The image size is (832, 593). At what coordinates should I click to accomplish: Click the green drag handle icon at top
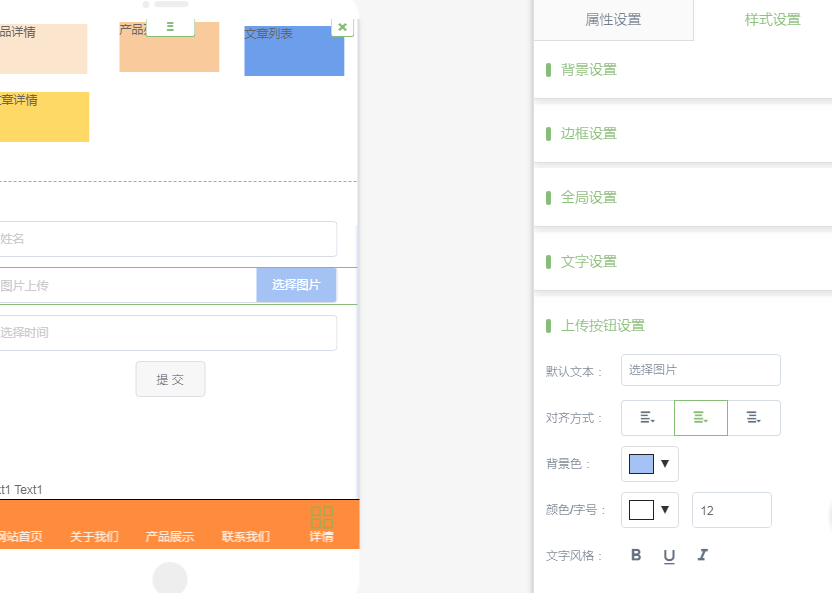(171, 27)
